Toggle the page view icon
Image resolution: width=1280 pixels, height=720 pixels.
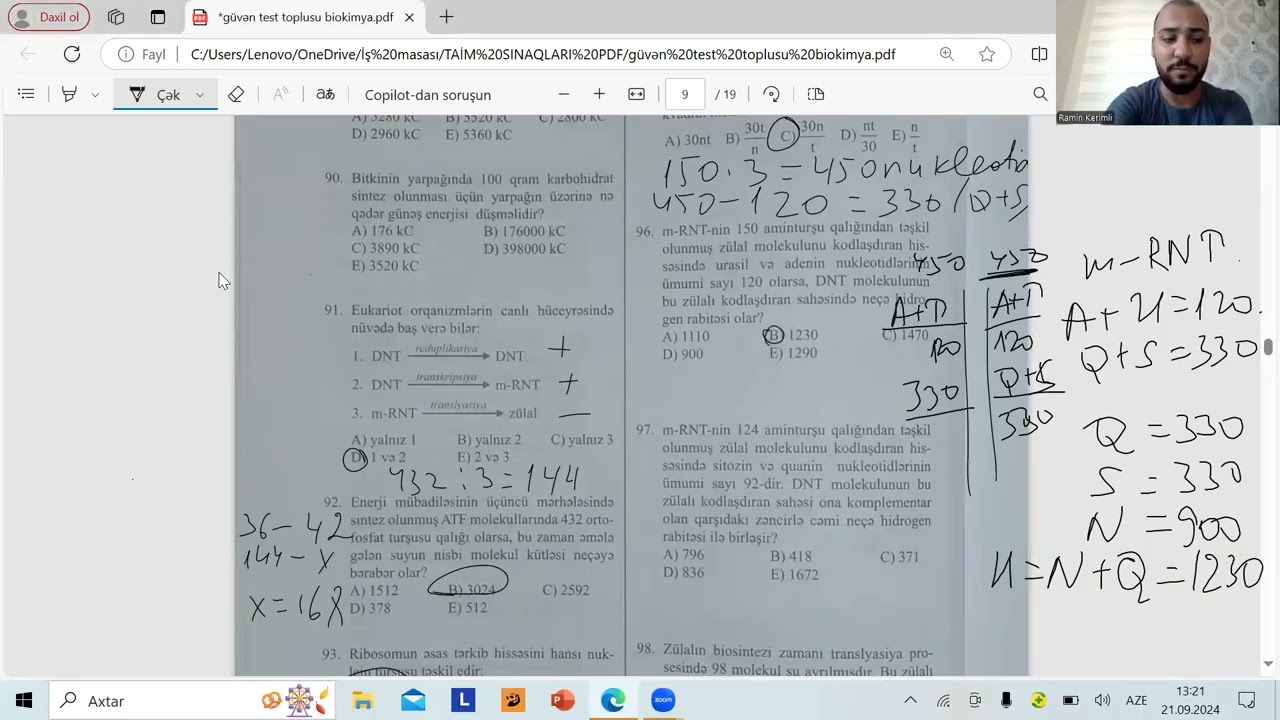click(x=816, y=94)
